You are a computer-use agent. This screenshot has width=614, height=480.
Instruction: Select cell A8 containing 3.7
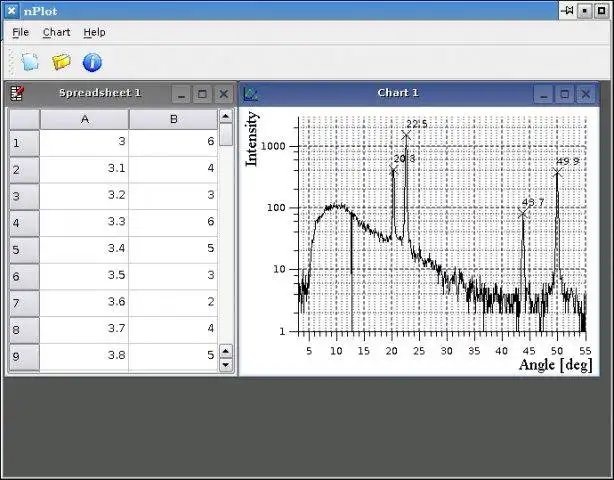84,330
